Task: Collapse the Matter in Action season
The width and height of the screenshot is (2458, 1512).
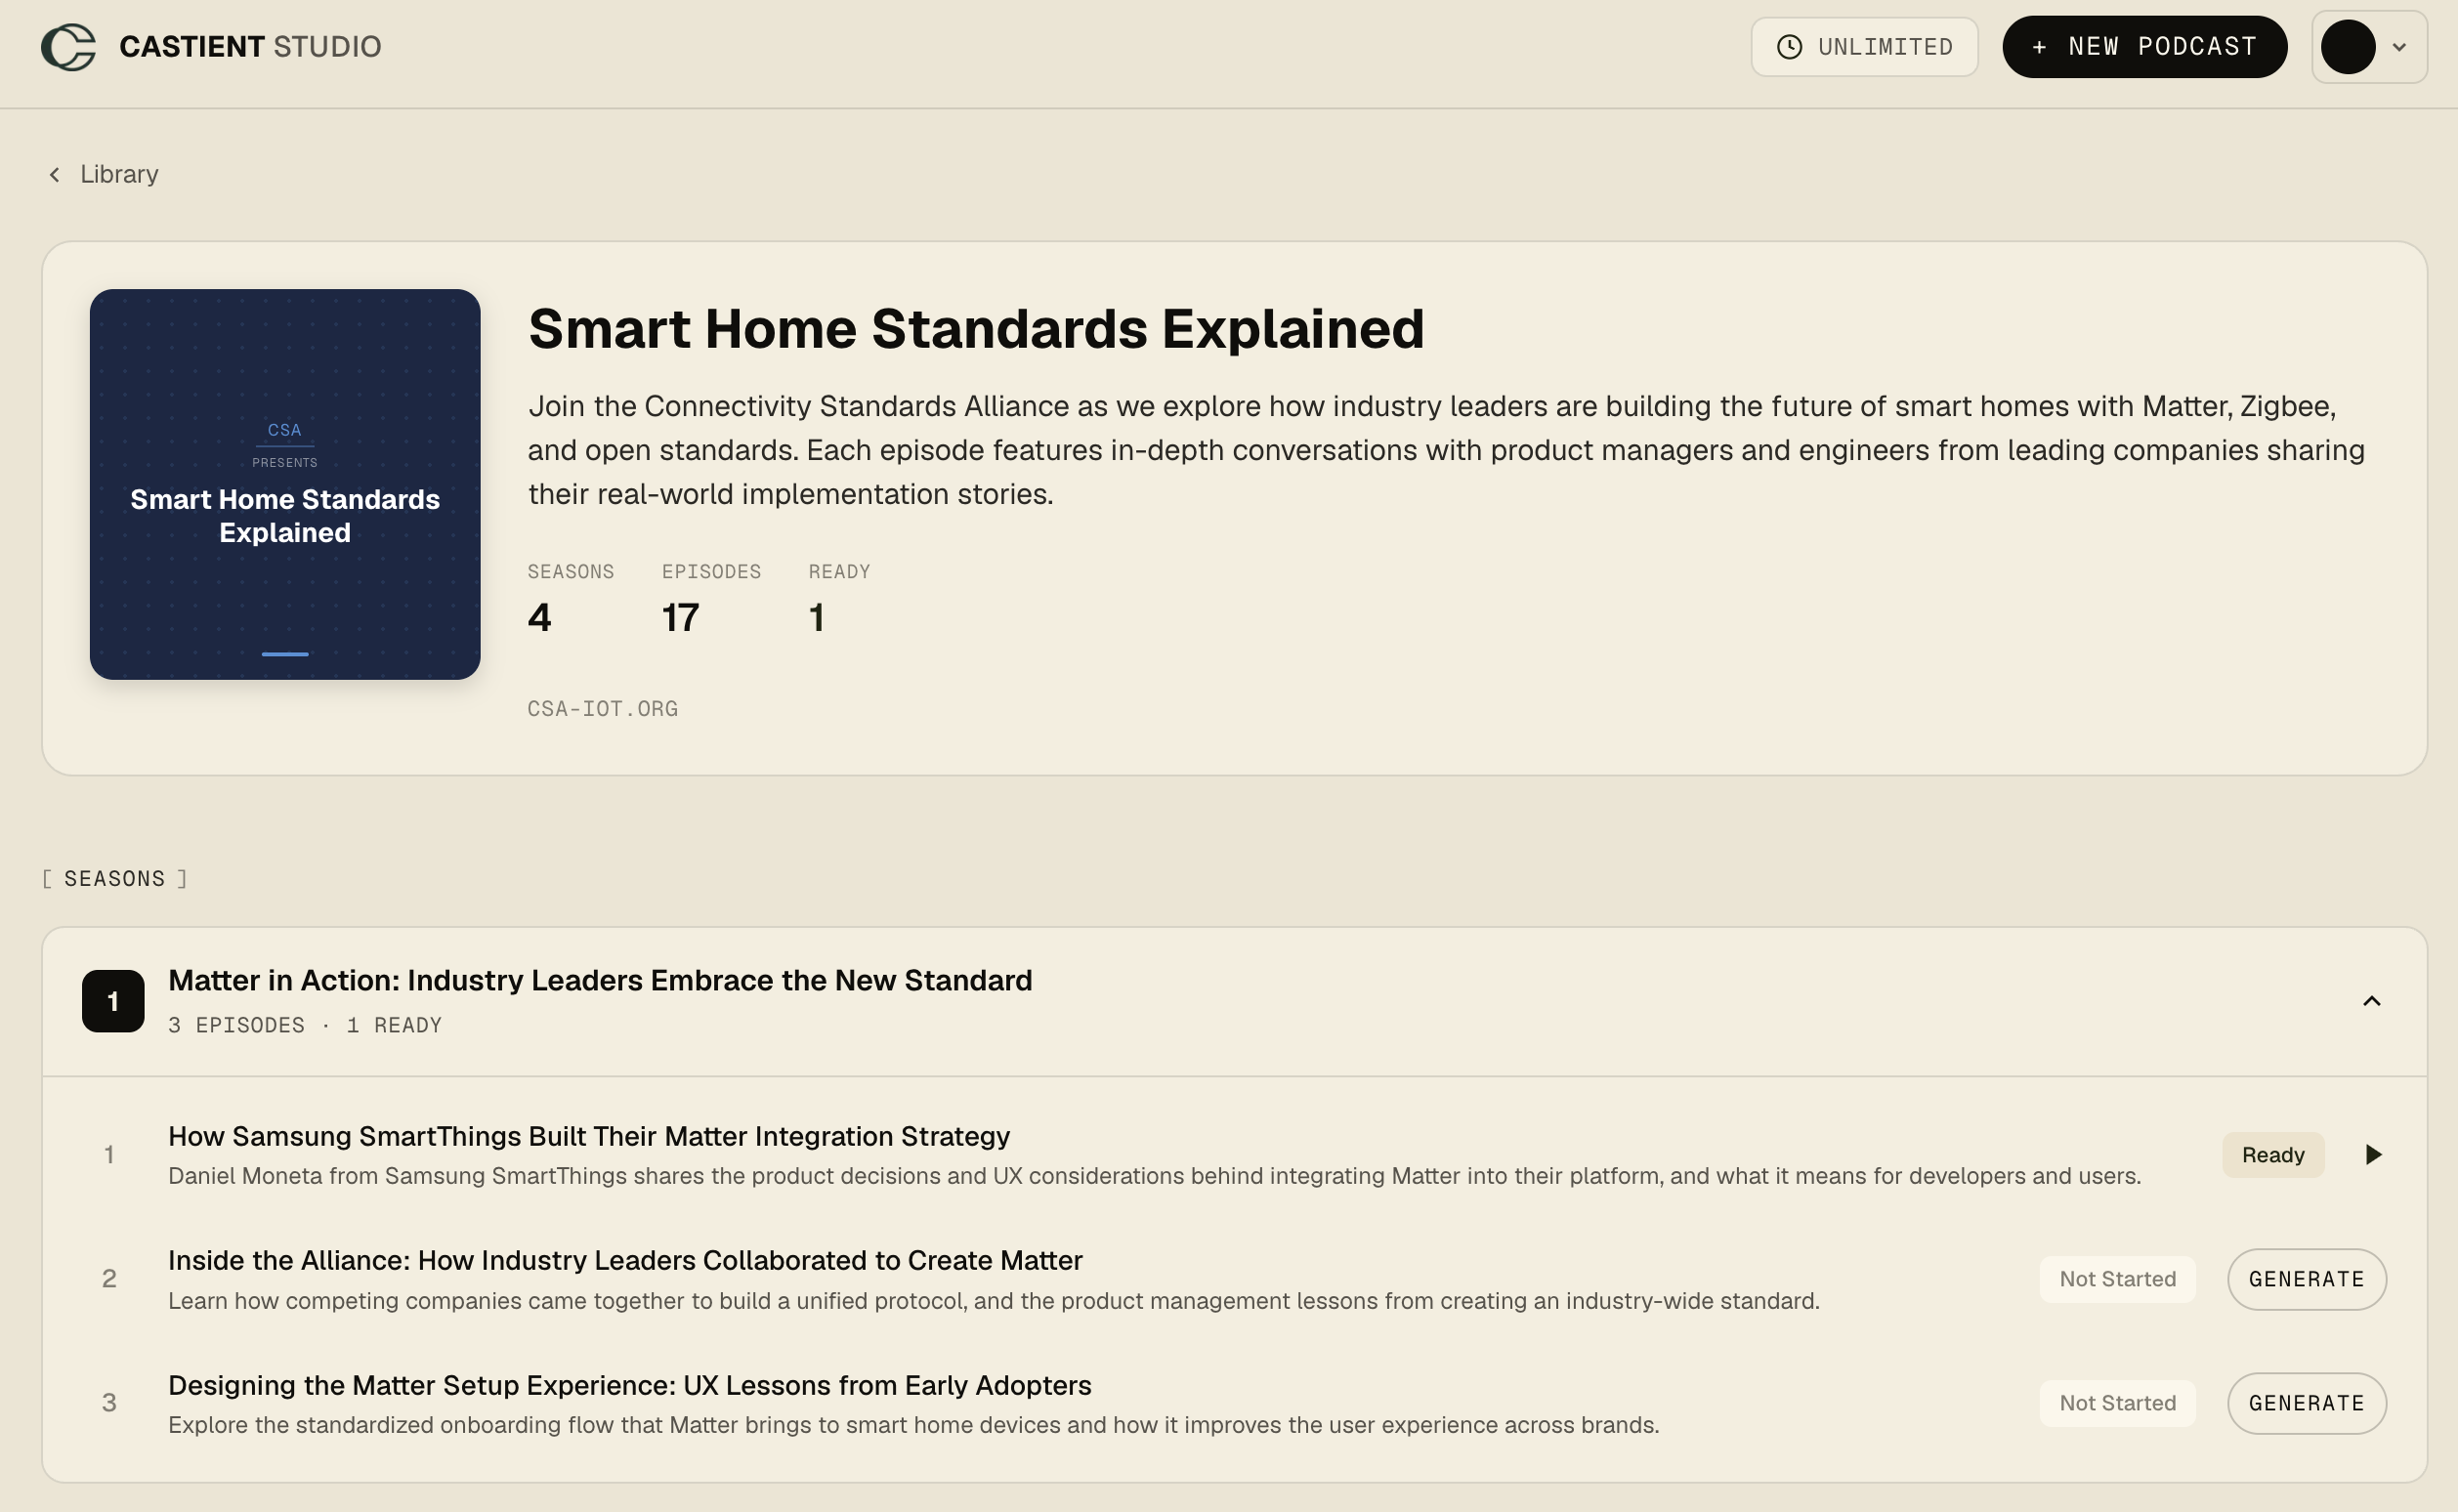Action: point(2371,1001)
